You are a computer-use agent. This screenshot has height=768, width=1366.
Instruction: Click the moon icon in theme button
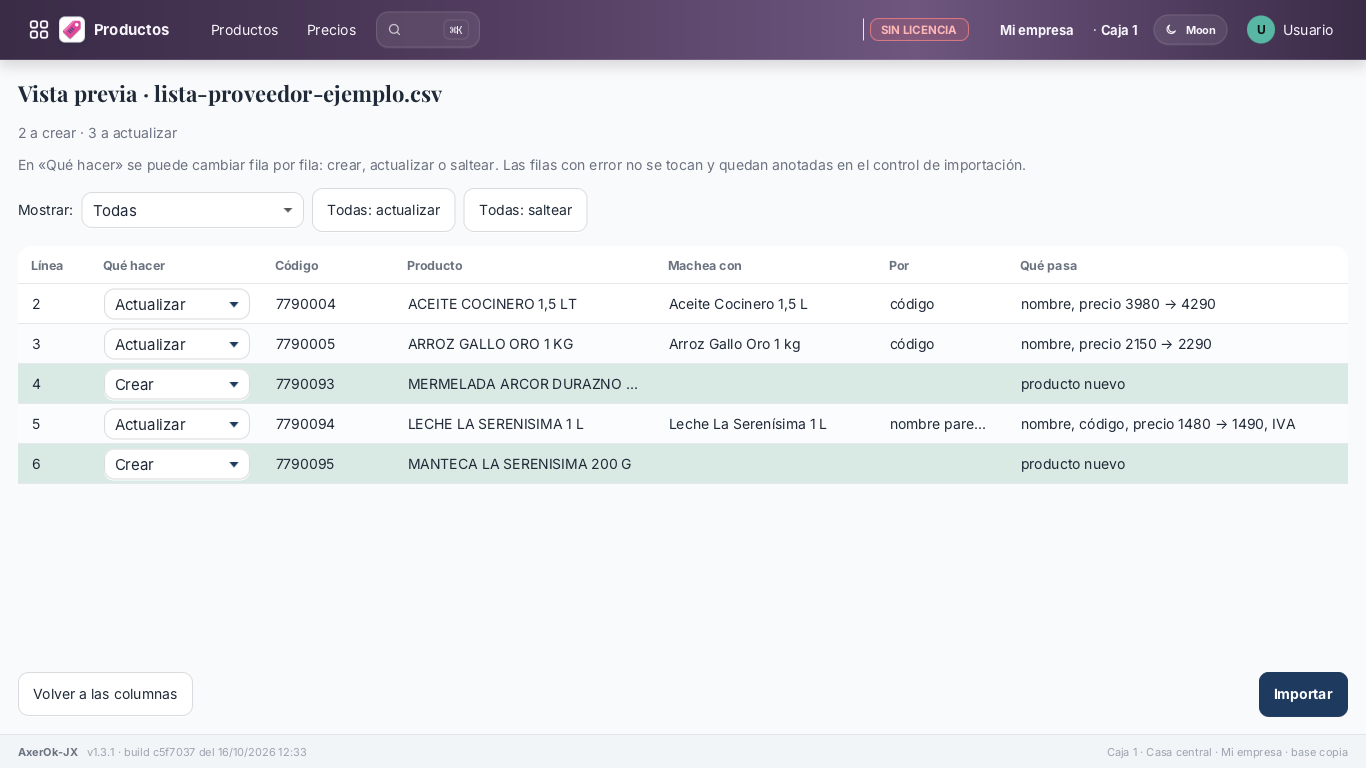1171,30
